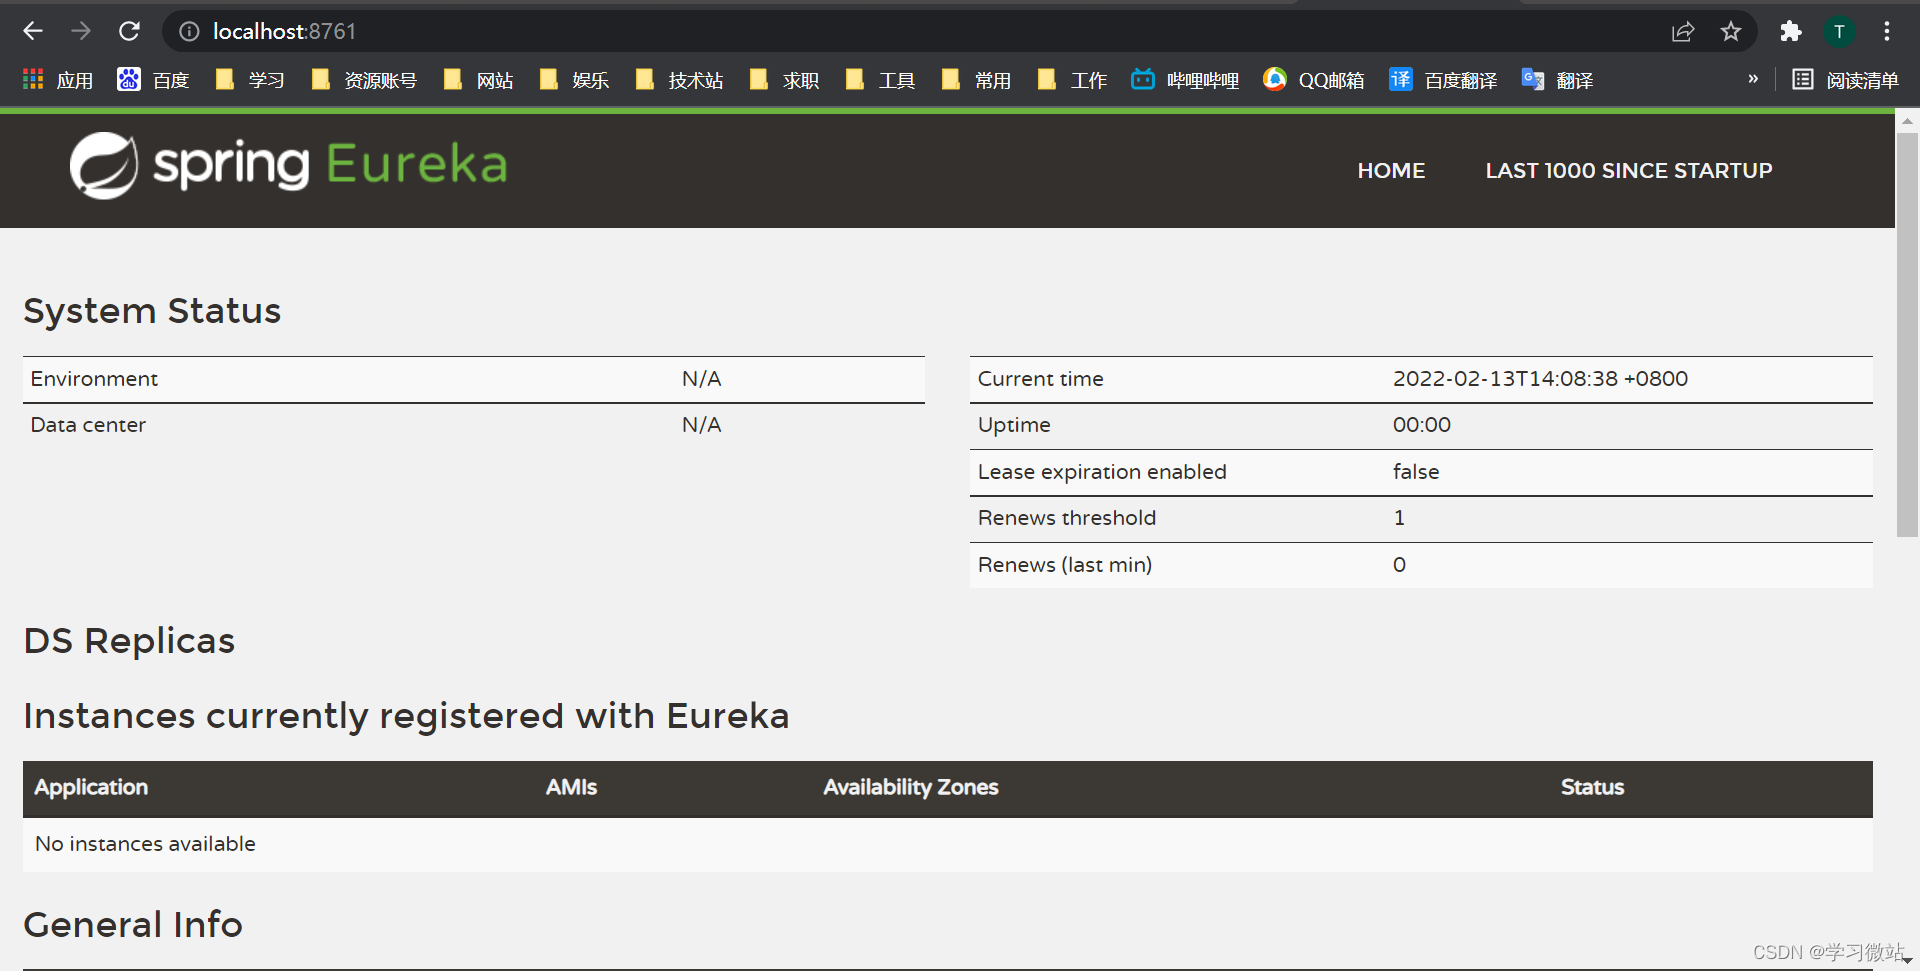1920x971 pixels.
Task: Open the 百度翻译 bookmark
Action: point(1443,80)
